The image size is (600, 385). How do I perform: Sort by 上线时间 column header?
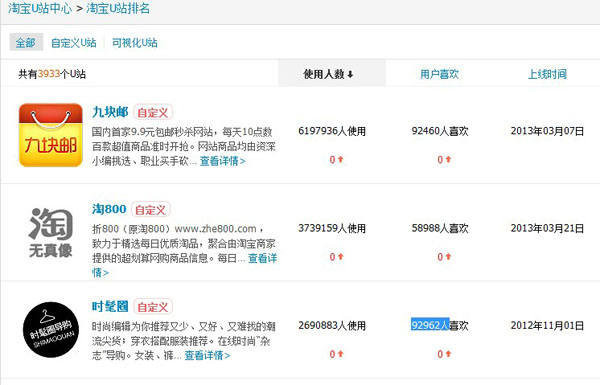point(547,74)
